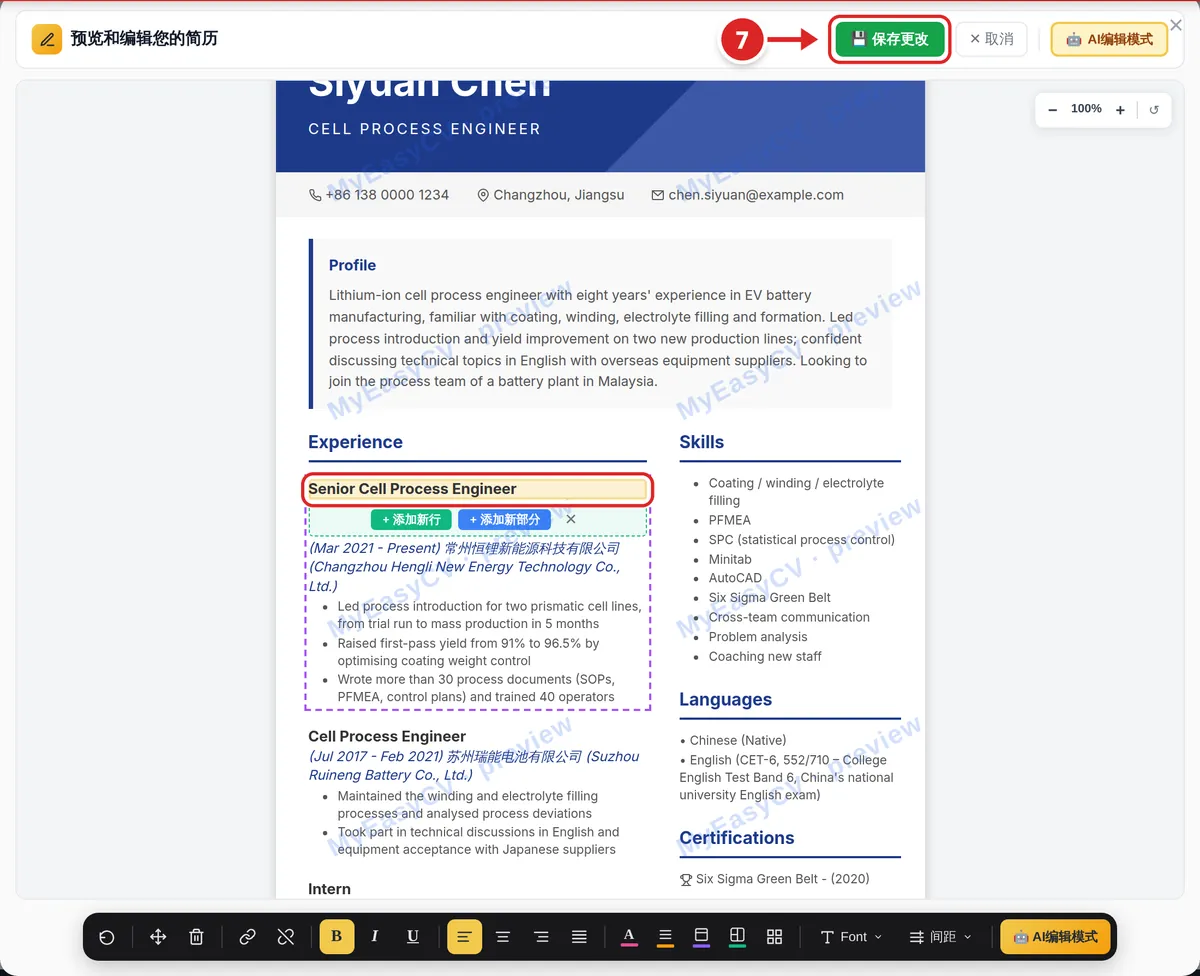Click the 添加新部分 button

click(x=504, y=520)
